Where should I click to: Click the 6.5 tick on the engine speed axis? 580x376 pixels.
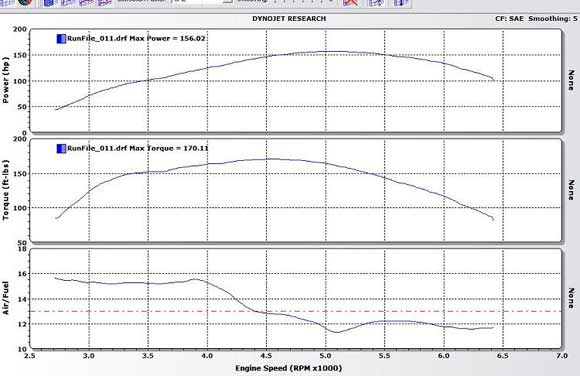coord(503,356)
